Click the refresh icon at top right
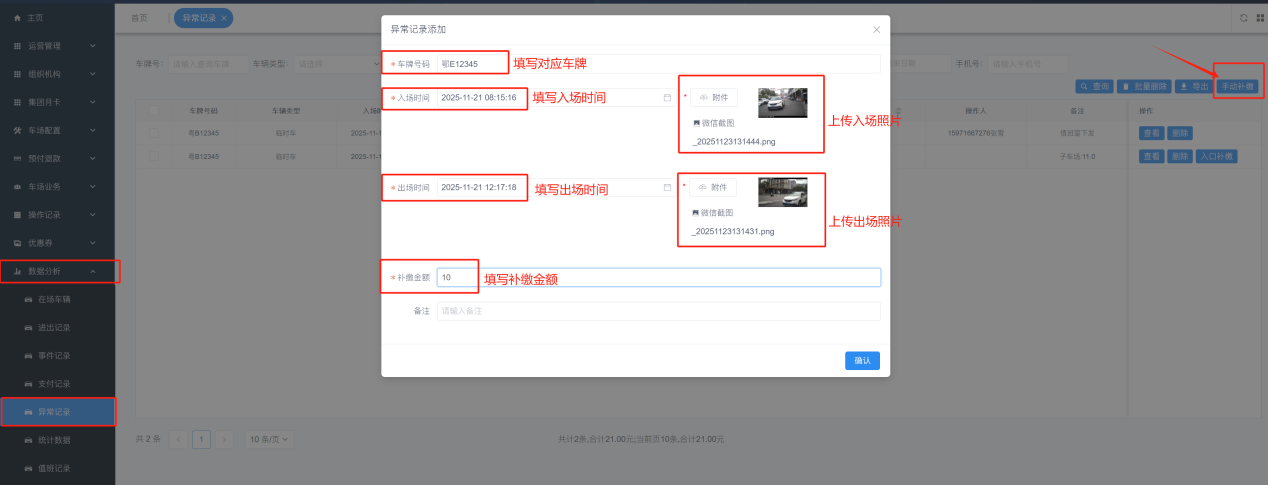The image size is (1268, 485). click(x=1244, y=17)
